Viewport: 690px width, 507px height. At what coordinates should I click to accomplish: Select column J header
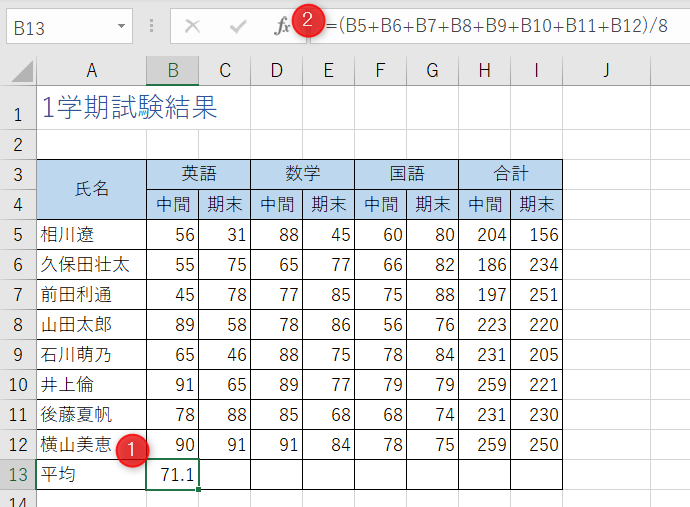pyautogui.click(x=606, y=70)
